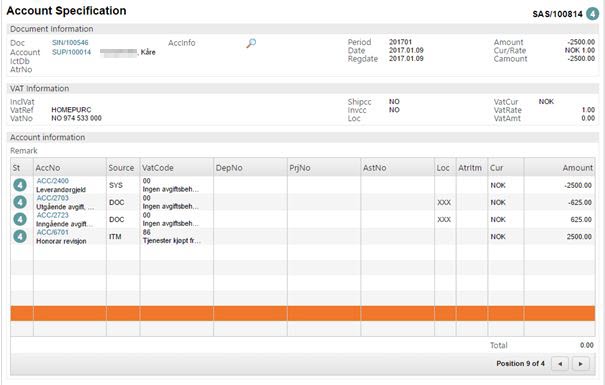Click the HOMEPURC VatRef value
Image resolution: width=605 pixels, height=385 pixels.
[71, 110]
